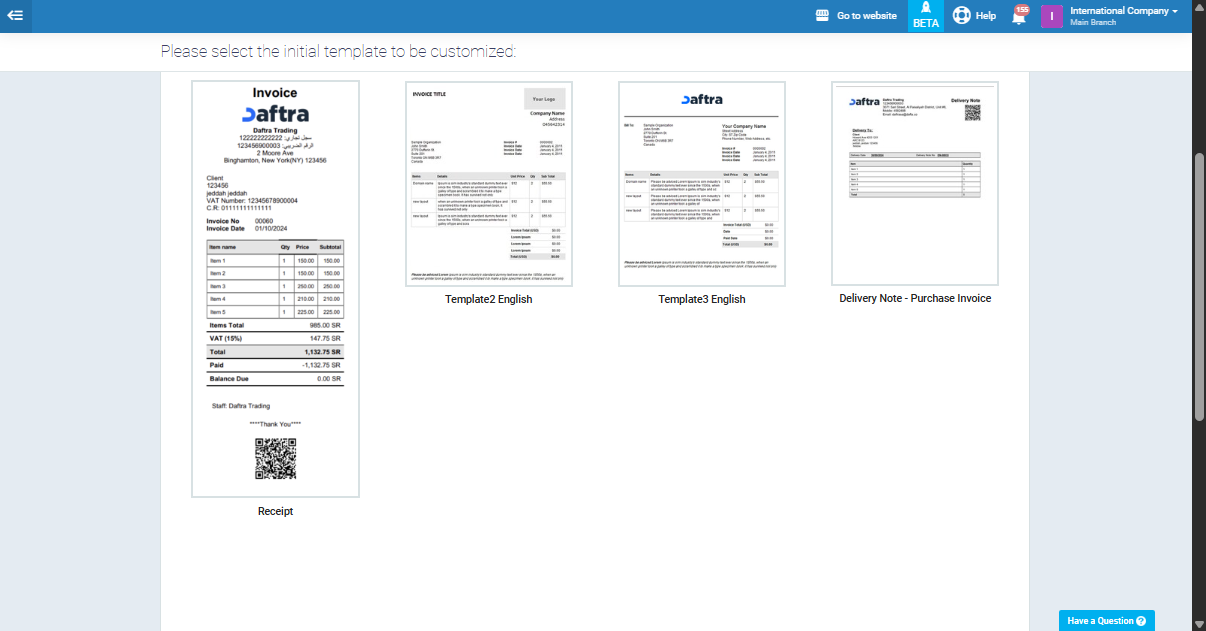This screenshot has width=1206, height=631.
Task: Click the purple user avatar icon
Action: [1051, 16]
